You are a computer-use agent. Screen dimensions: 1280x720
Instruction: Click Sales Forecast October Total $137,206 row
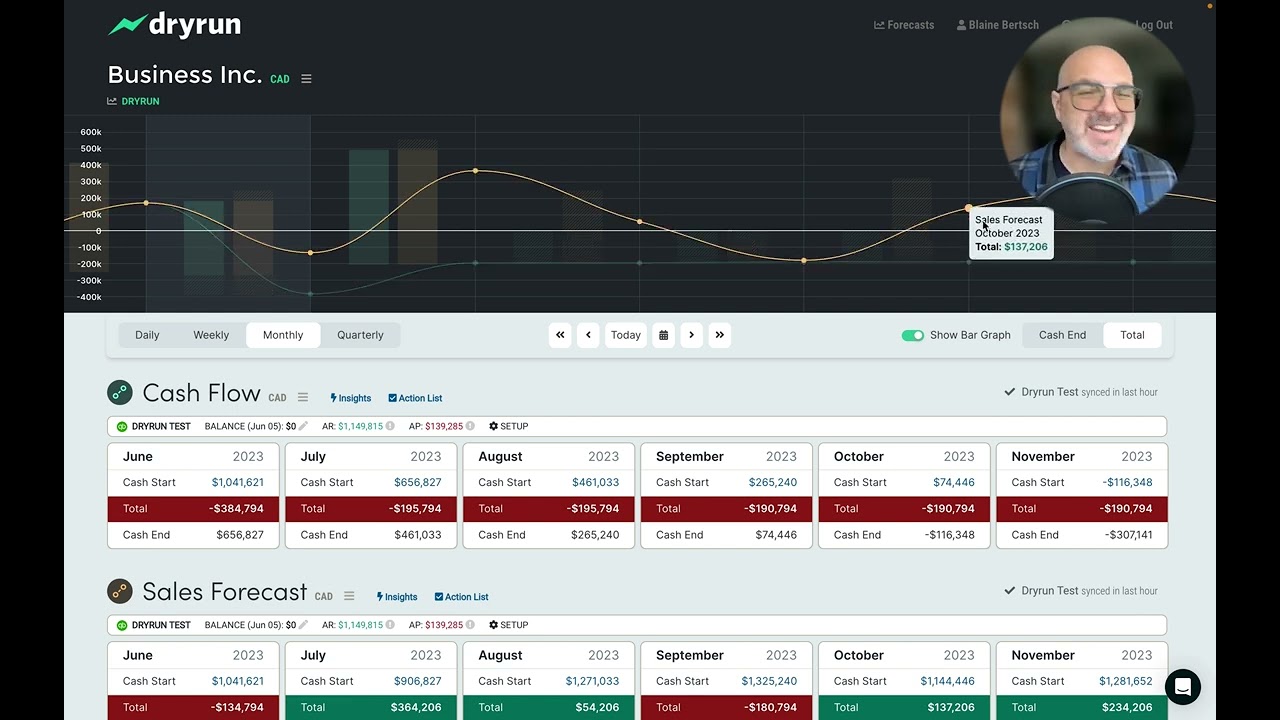(904, 707)
